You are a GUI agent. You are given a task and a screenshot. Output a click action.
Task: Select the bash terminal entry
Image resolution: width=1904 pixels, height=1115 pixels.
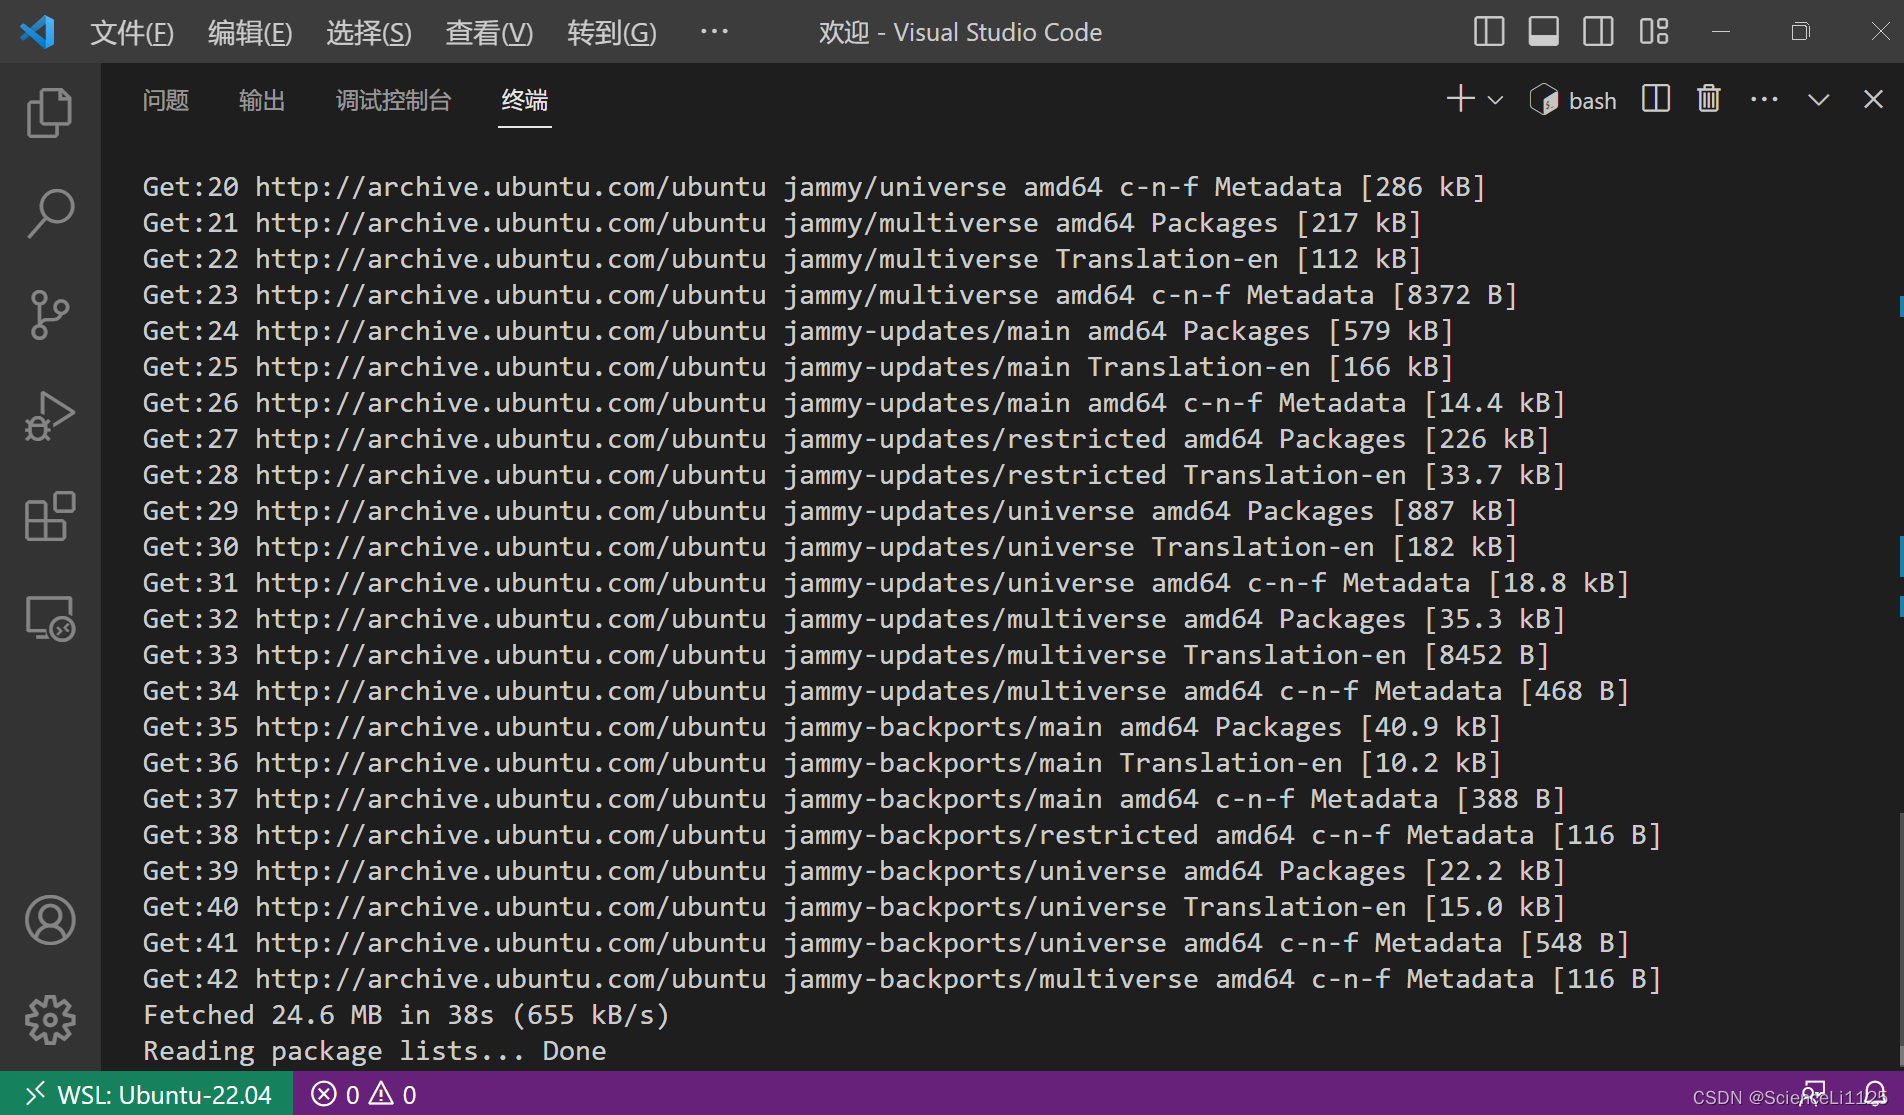[x=1573, y=100]
